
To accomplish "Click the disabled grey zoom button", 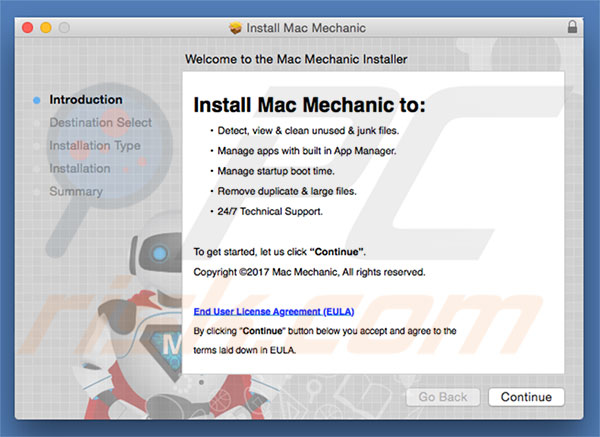I will [x=64, y=28].
